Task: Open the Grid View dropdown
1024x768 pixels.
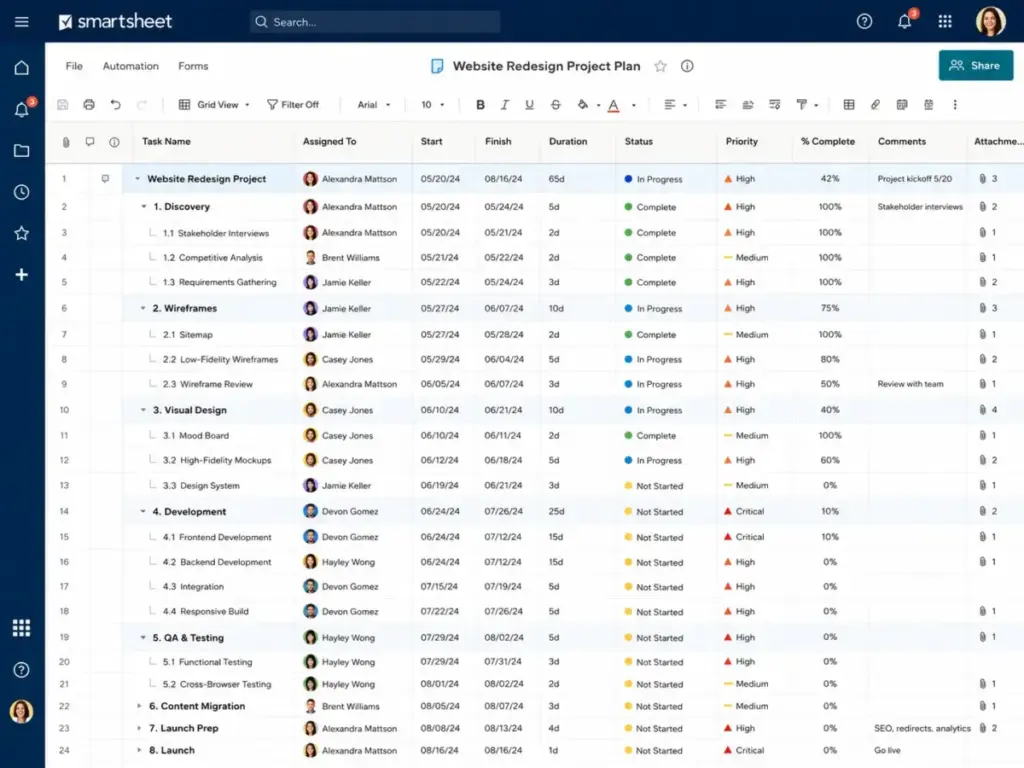Action: coord(214,104)
